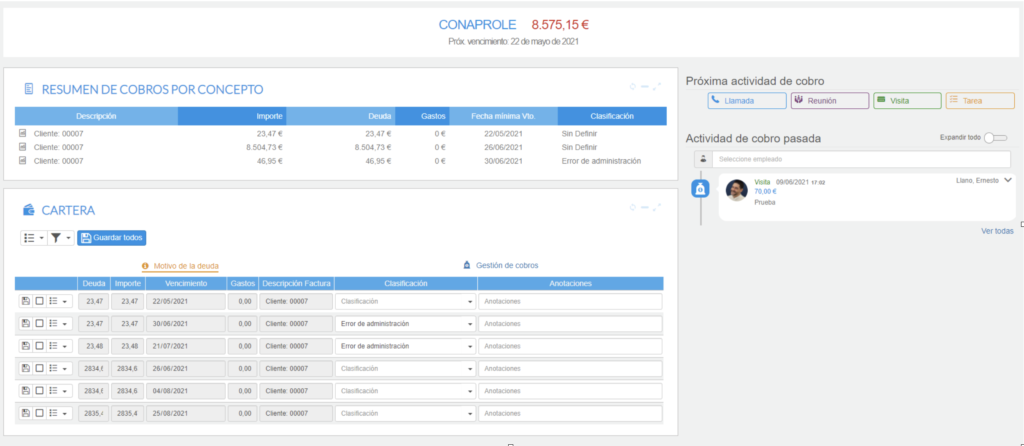The height and width of the screenshot is (446, 1024).
Task: Open document icon of 46,95 € summary row
Action: tap(23, 161)
